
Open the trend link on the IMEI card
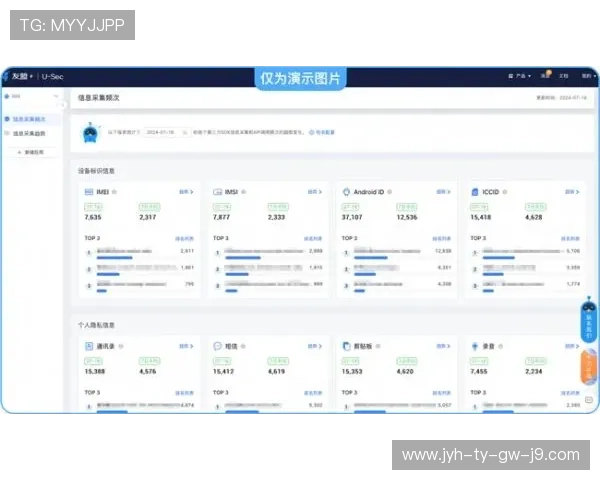coord(186,192)
